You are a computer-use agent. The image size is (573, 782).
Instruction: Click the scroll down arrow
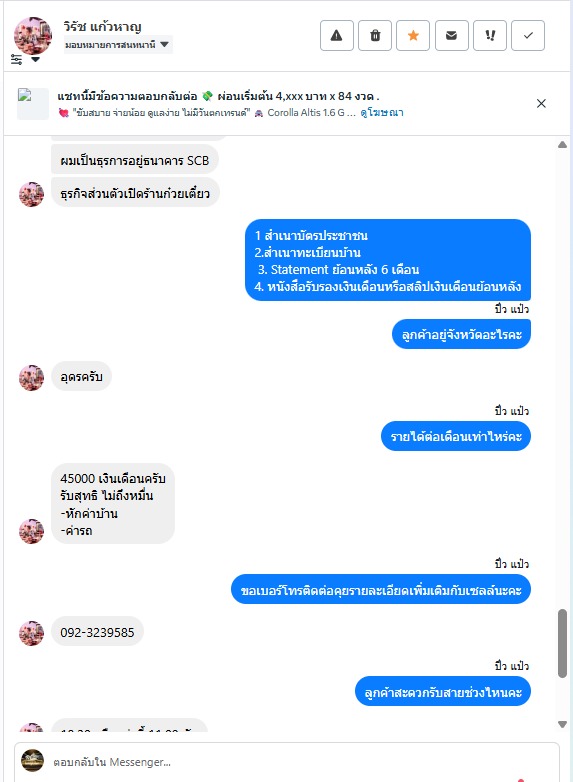pyautogui.click(x=563, y=724)
